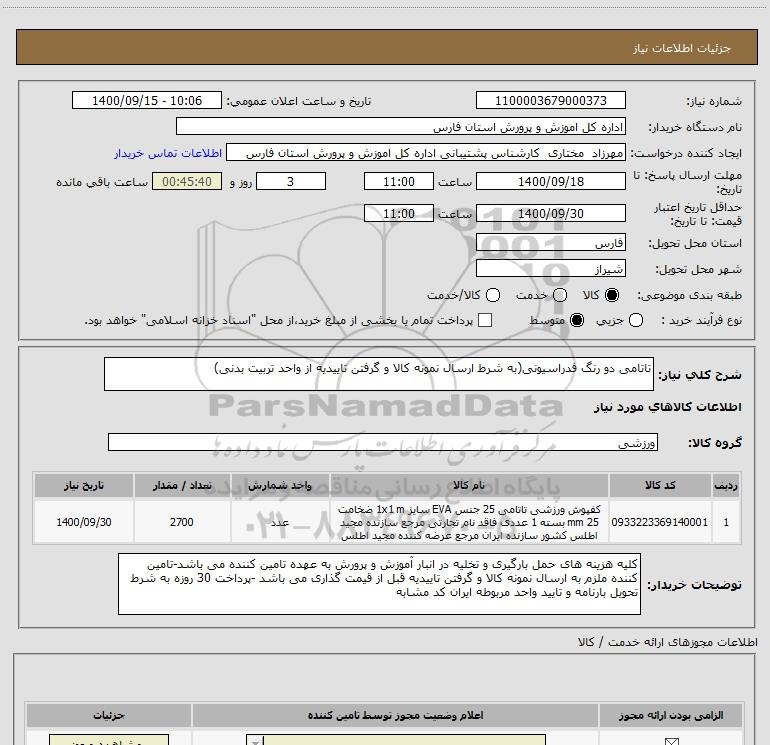Click the شهر محل تحویل field شیراز
Viewport: 770px width, 745px height.
click(x=550, y=268)
